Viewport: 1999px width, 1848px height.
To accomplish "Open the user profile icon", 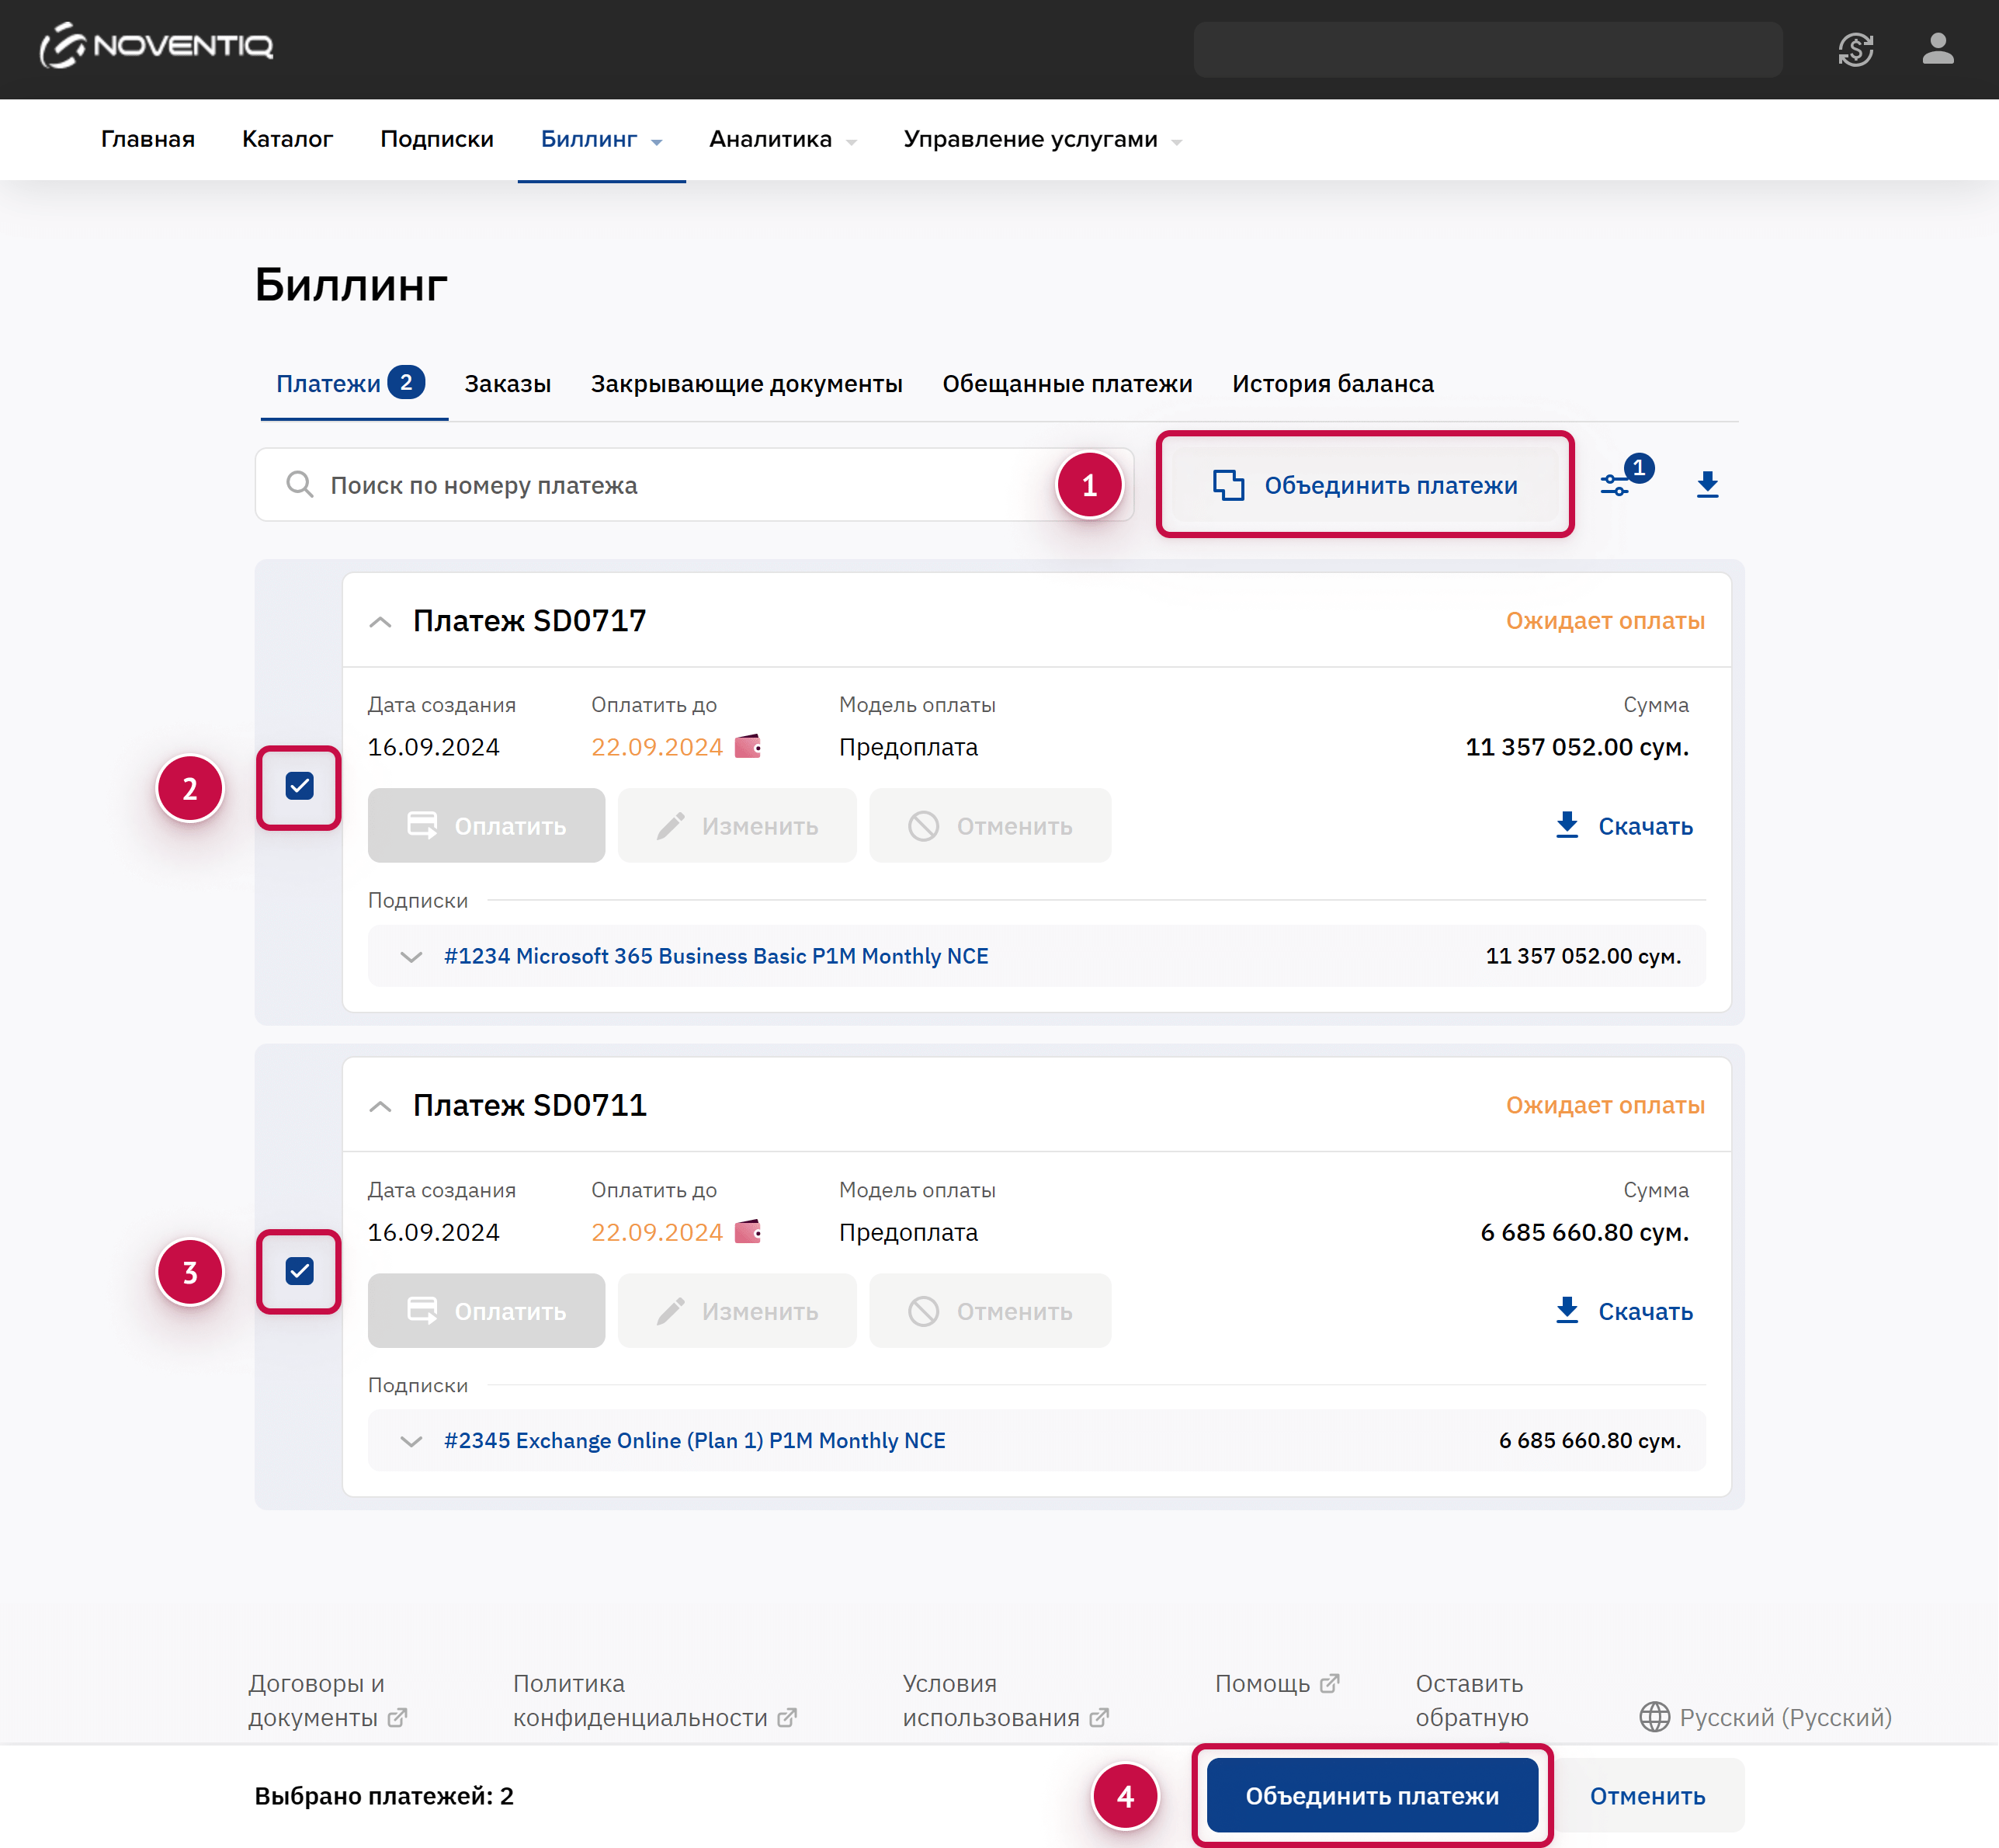I will [1937, 49].
